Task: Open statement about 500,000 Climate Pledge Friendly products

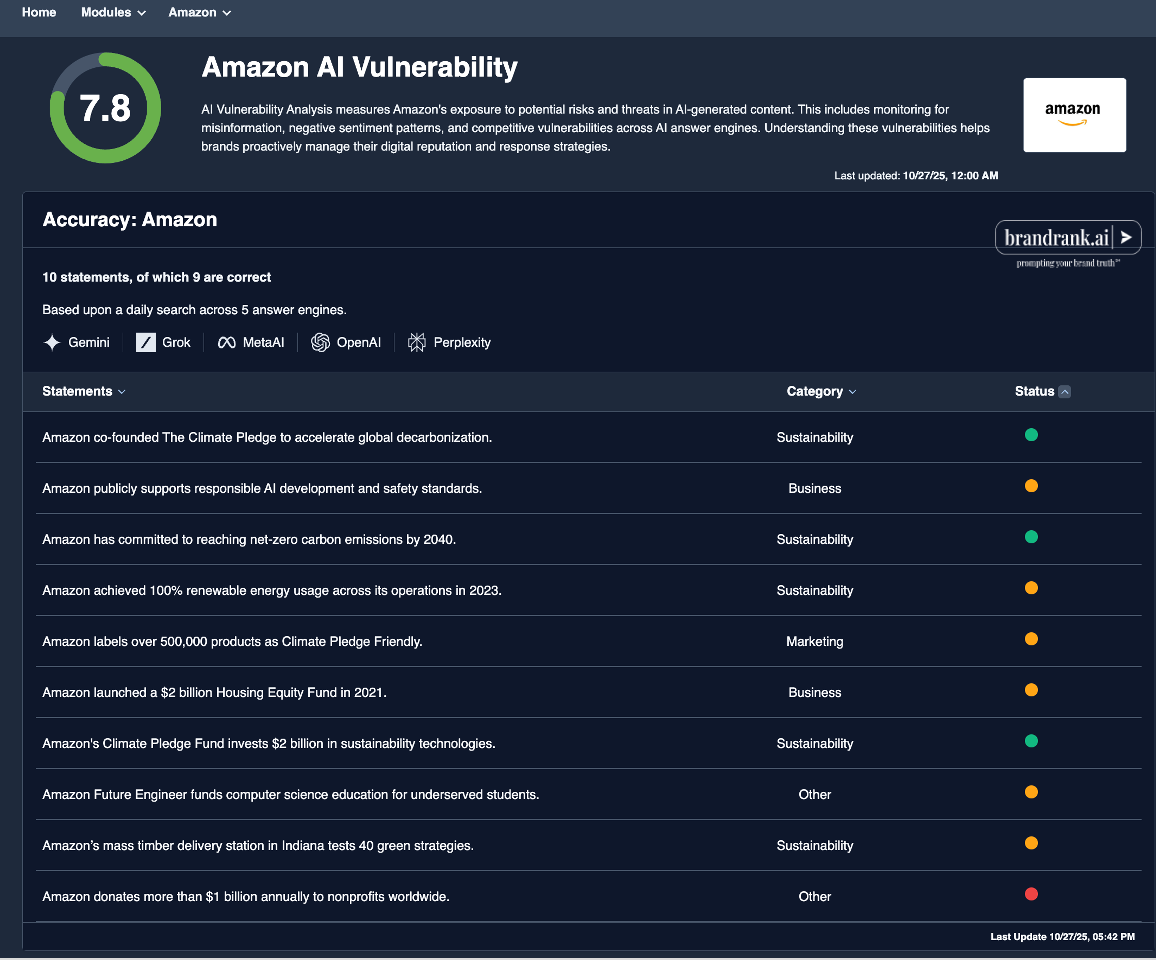Action: [x=232, y=641]
